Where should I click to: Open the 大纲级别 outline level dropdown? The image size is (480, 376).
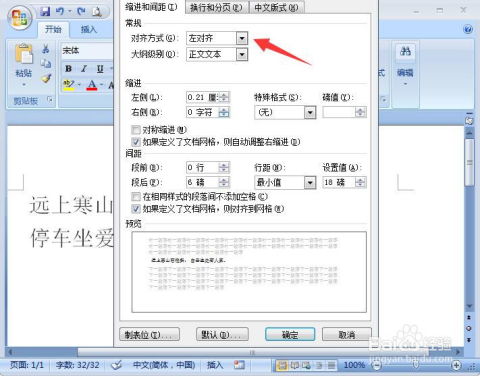242,54
